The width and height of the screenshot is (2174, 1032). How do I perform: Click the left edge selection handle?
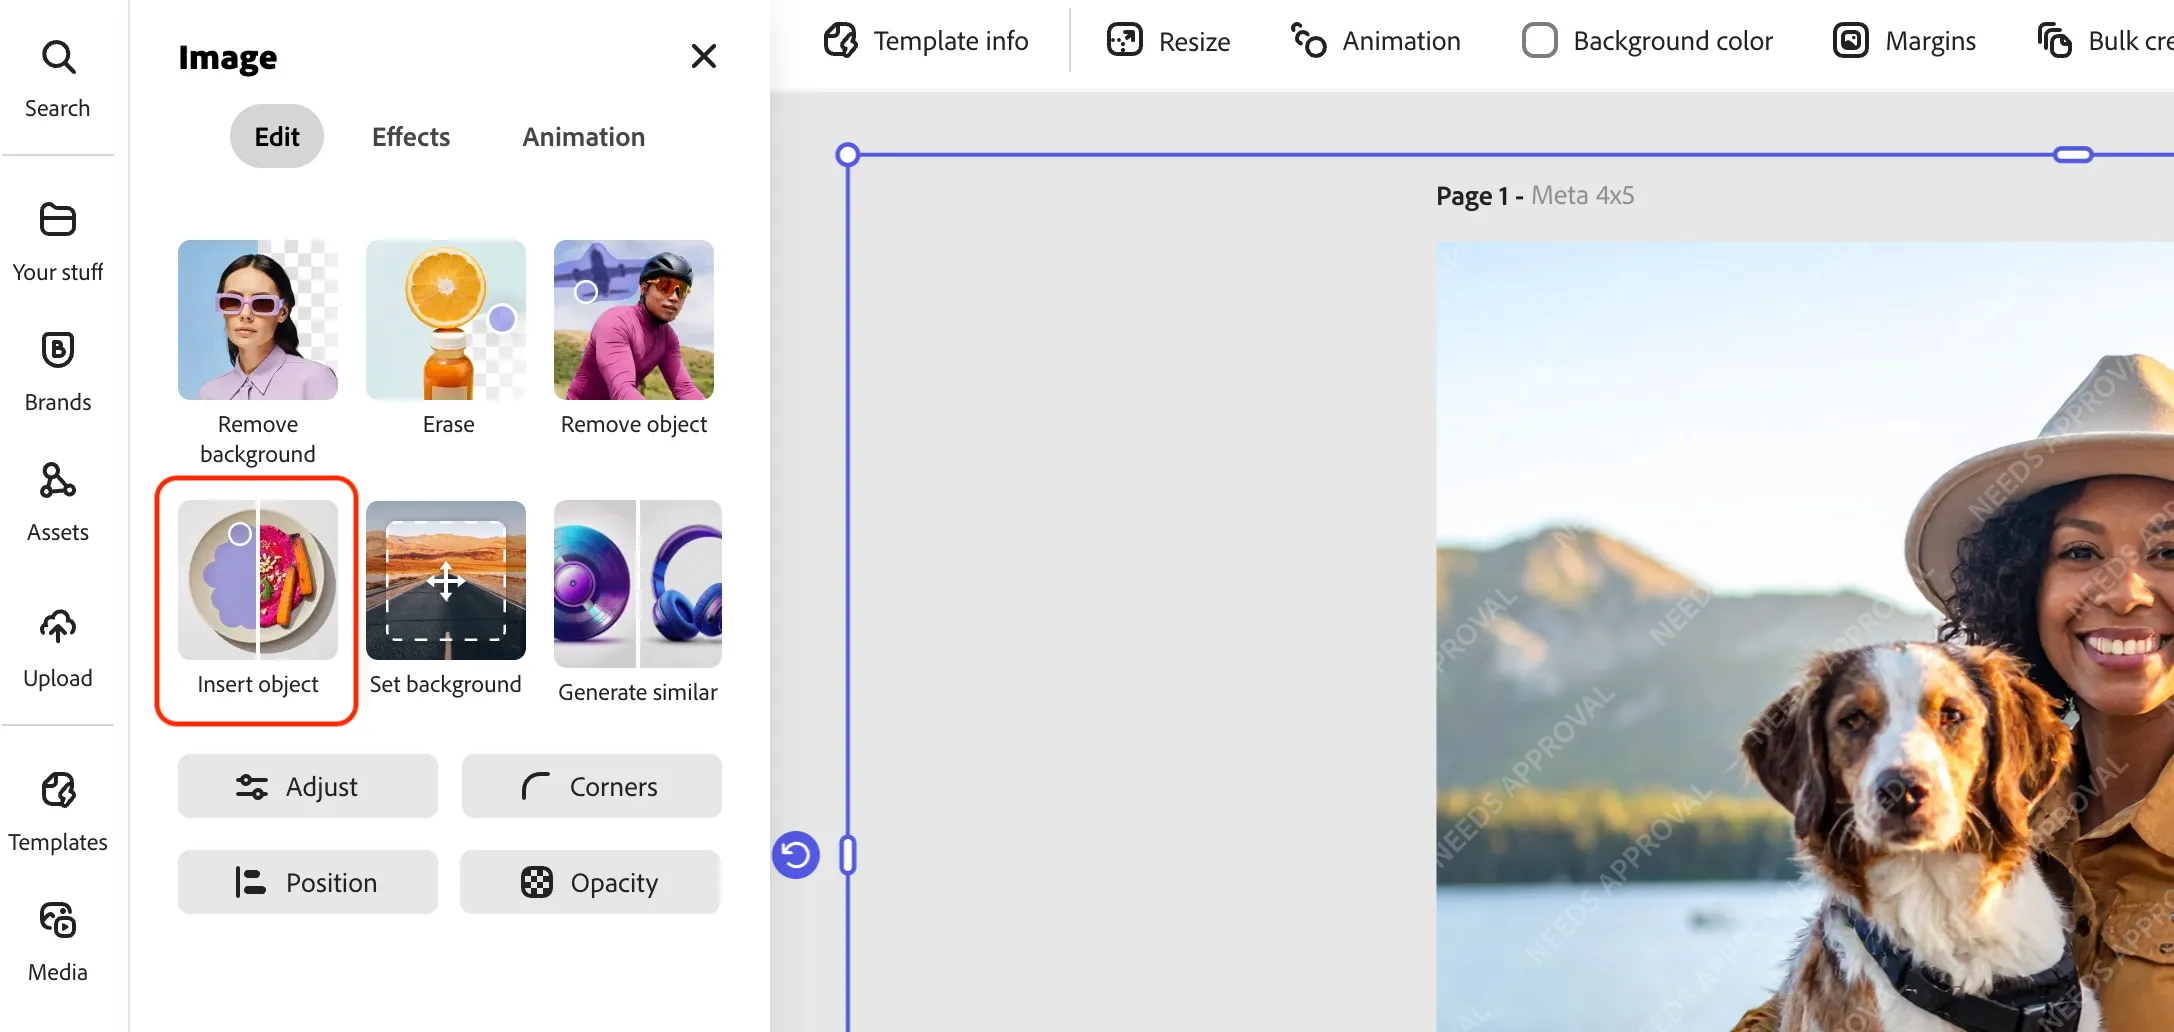click(x=848, y=855)
